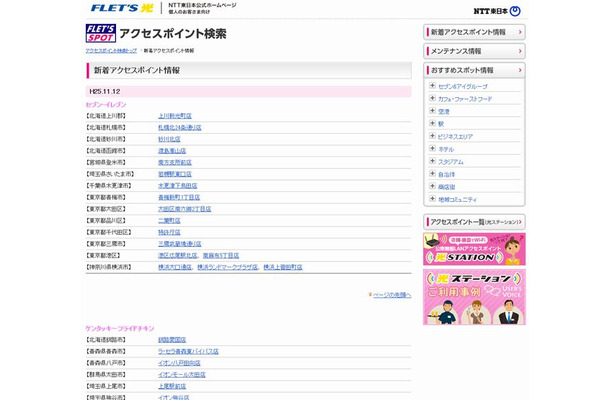
Task: Click the FLET'S SPOT logo
Action: (101, 33)
